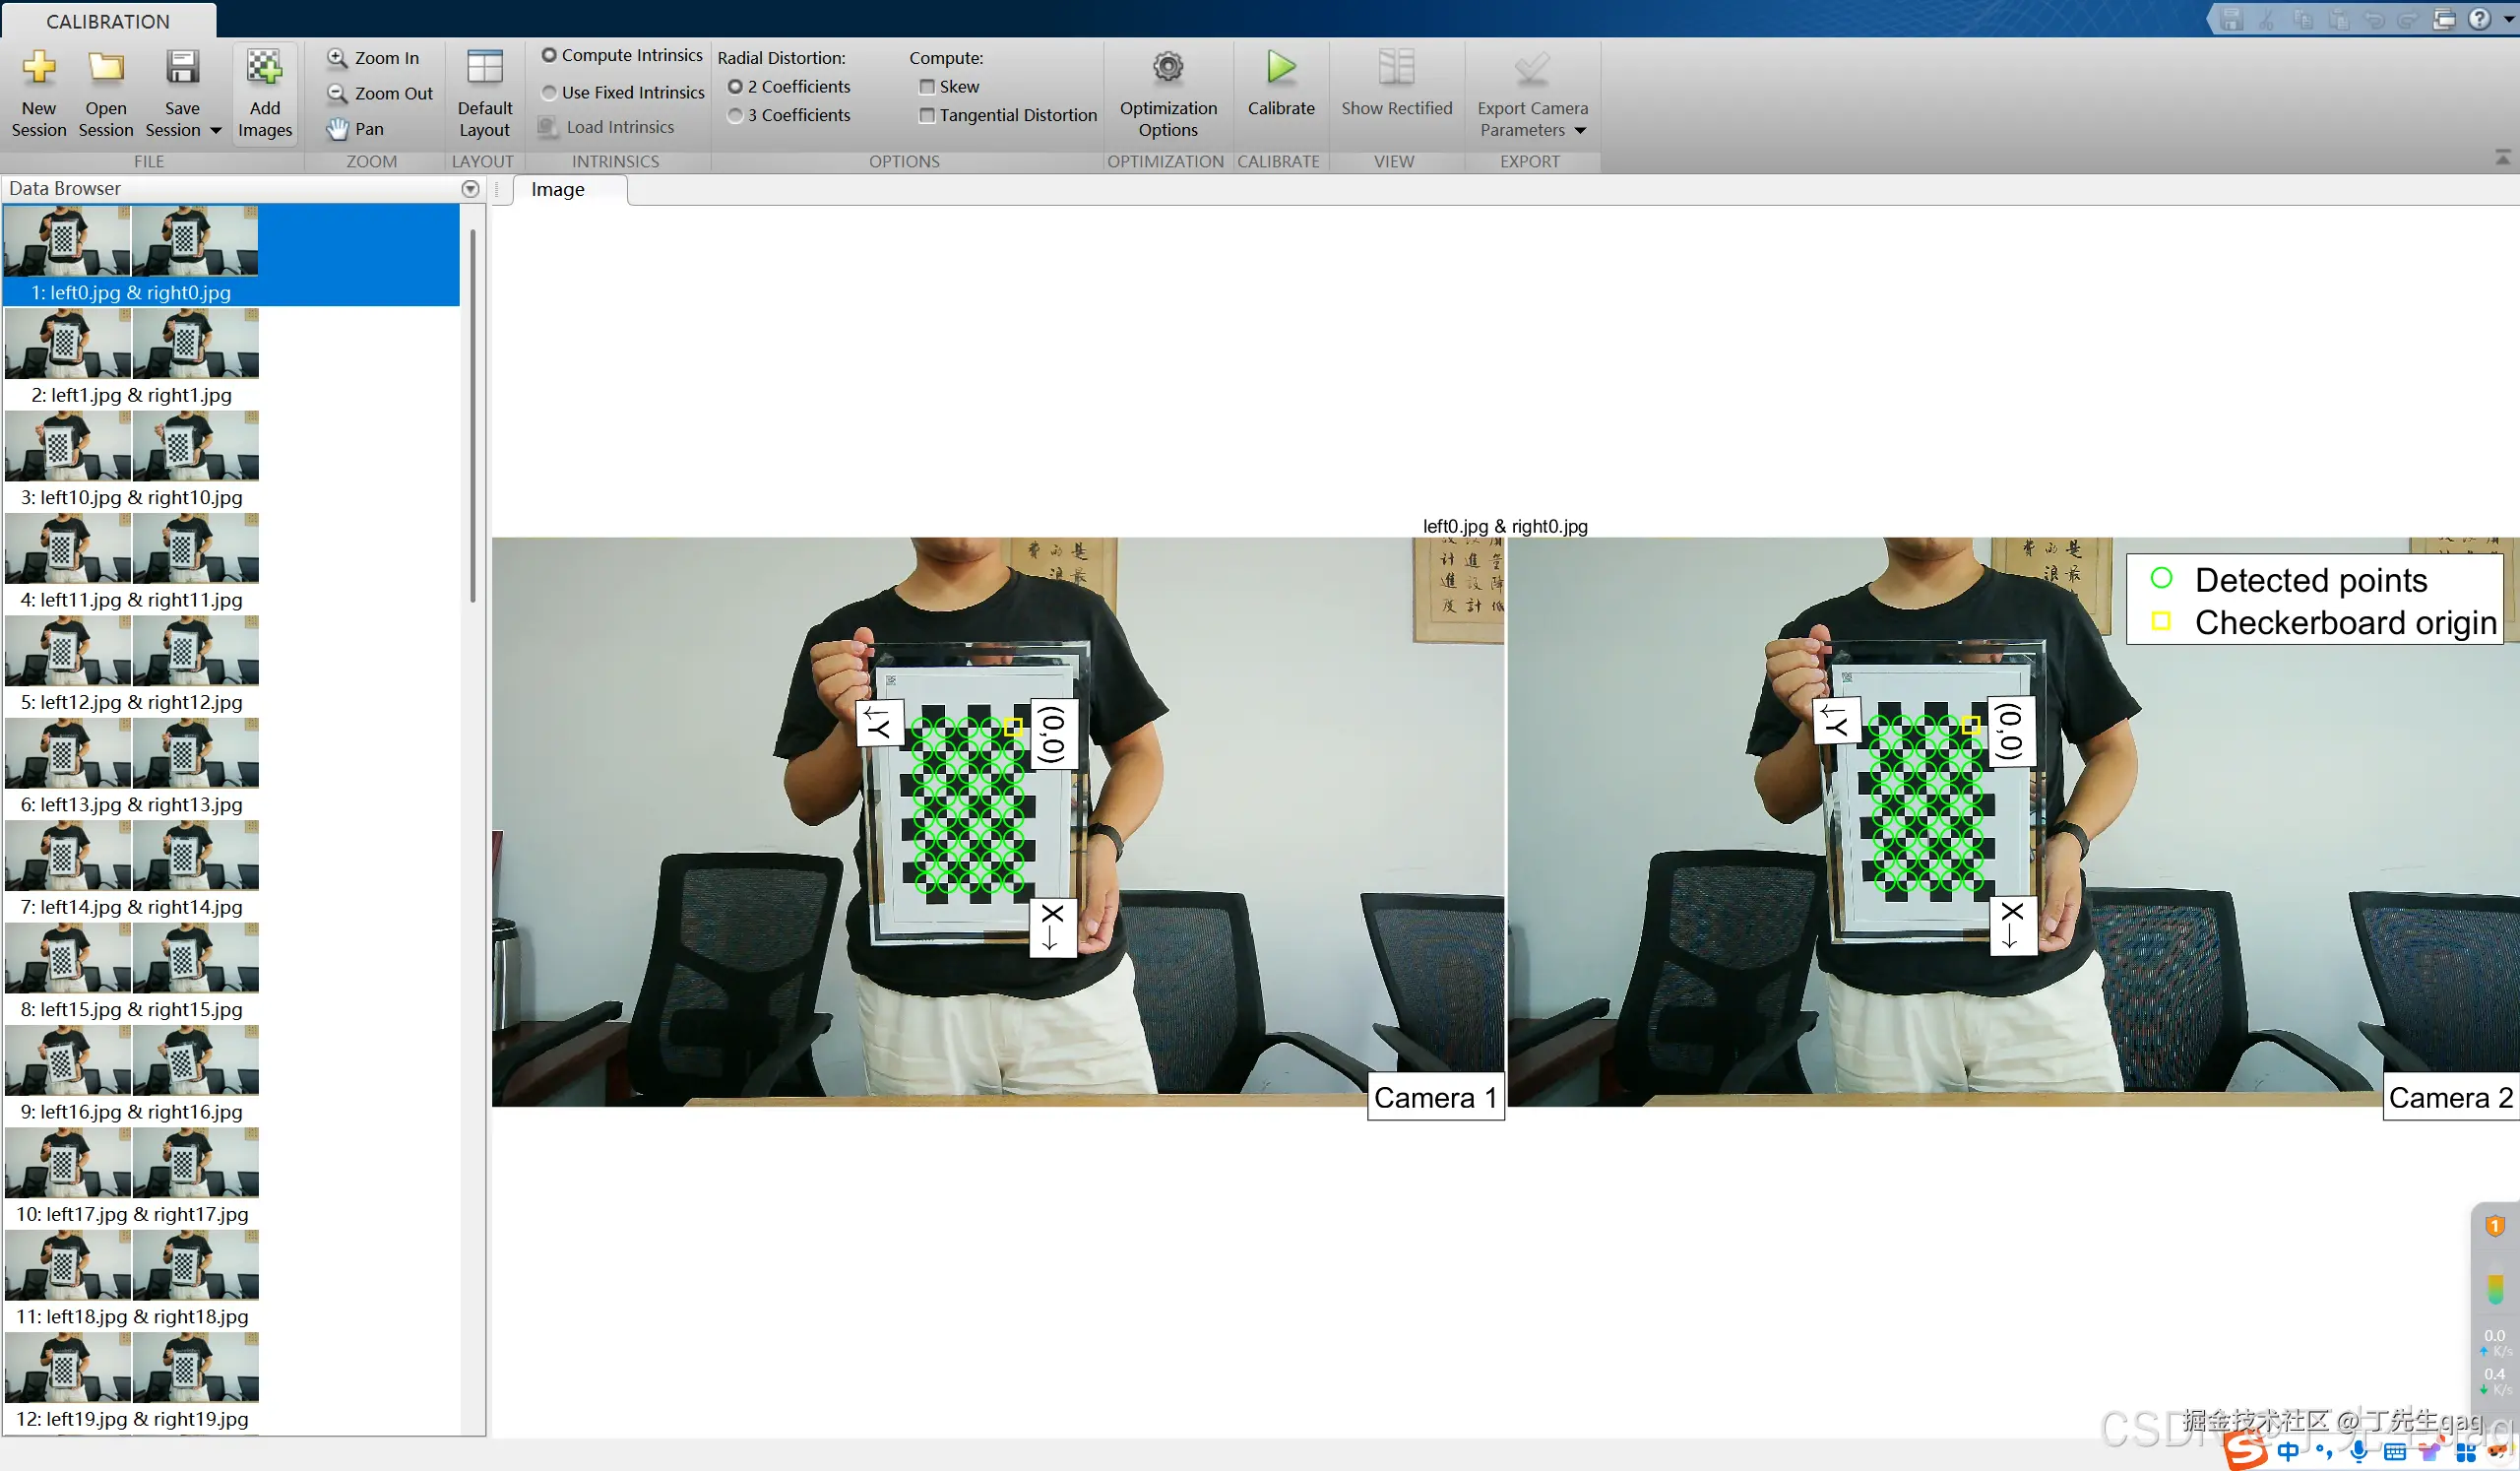Screen dimensions: 2520x1471
Task: Select 3 Coefficients radial distortion
Action: [x=735, y=115]
